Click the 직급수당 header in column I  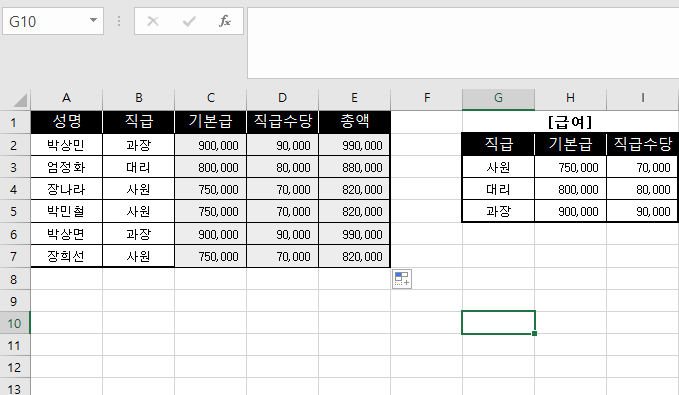(x=643, y=144)
